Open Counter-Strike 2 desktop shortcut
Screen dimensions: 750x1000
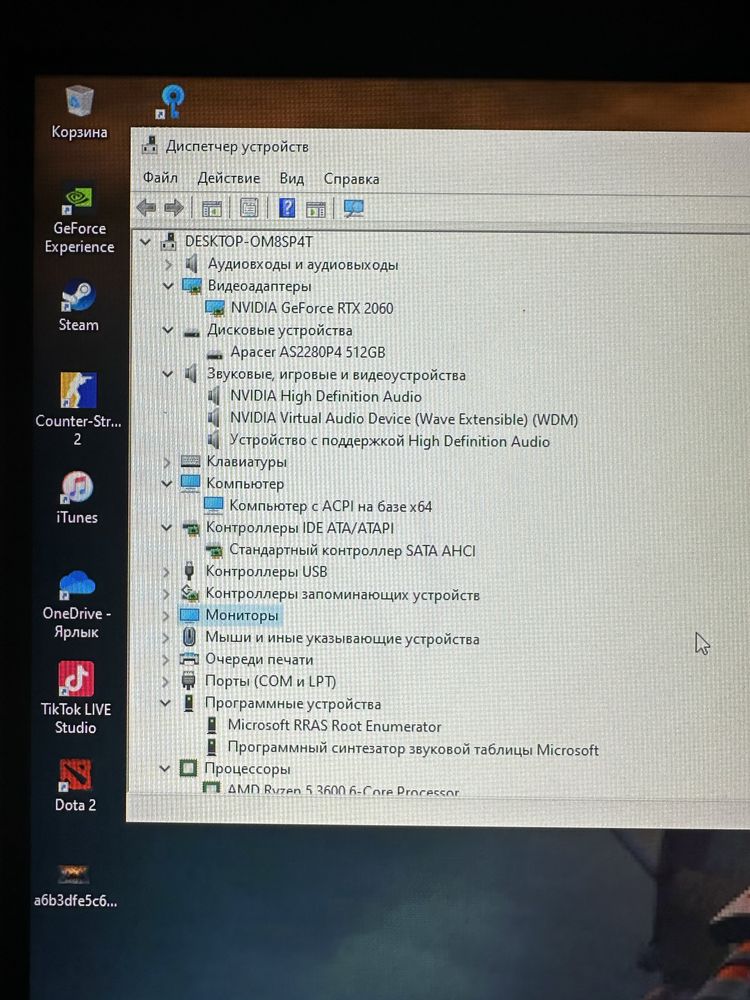pos(78,409)
